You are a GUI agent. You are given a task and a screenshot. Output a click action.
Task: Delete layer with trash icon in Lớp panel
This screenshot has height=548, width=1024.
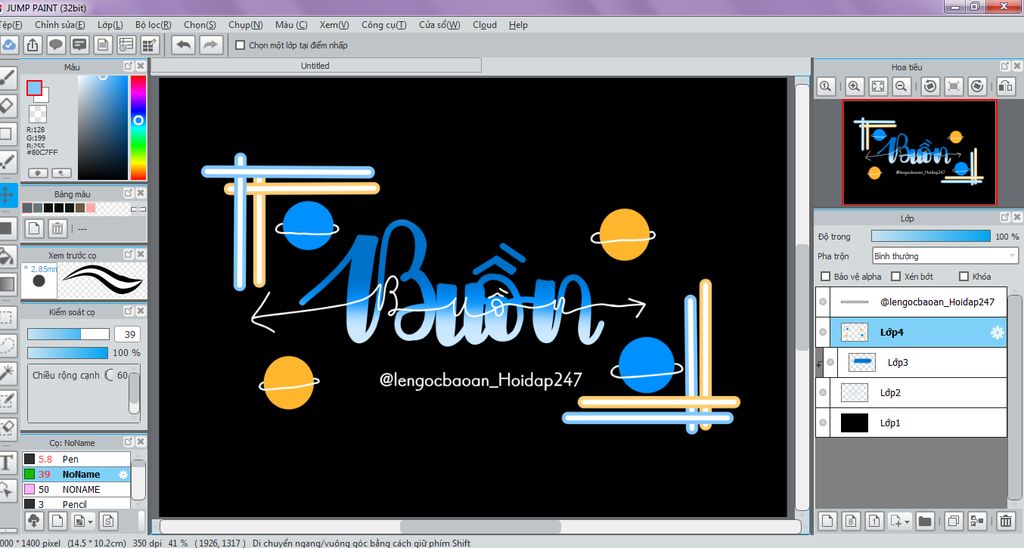pos(1006,521)
